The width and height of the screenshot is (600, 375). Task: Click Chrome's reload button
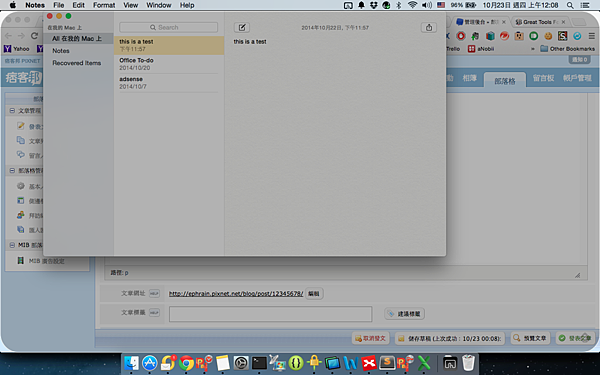(x=34, y=36)
